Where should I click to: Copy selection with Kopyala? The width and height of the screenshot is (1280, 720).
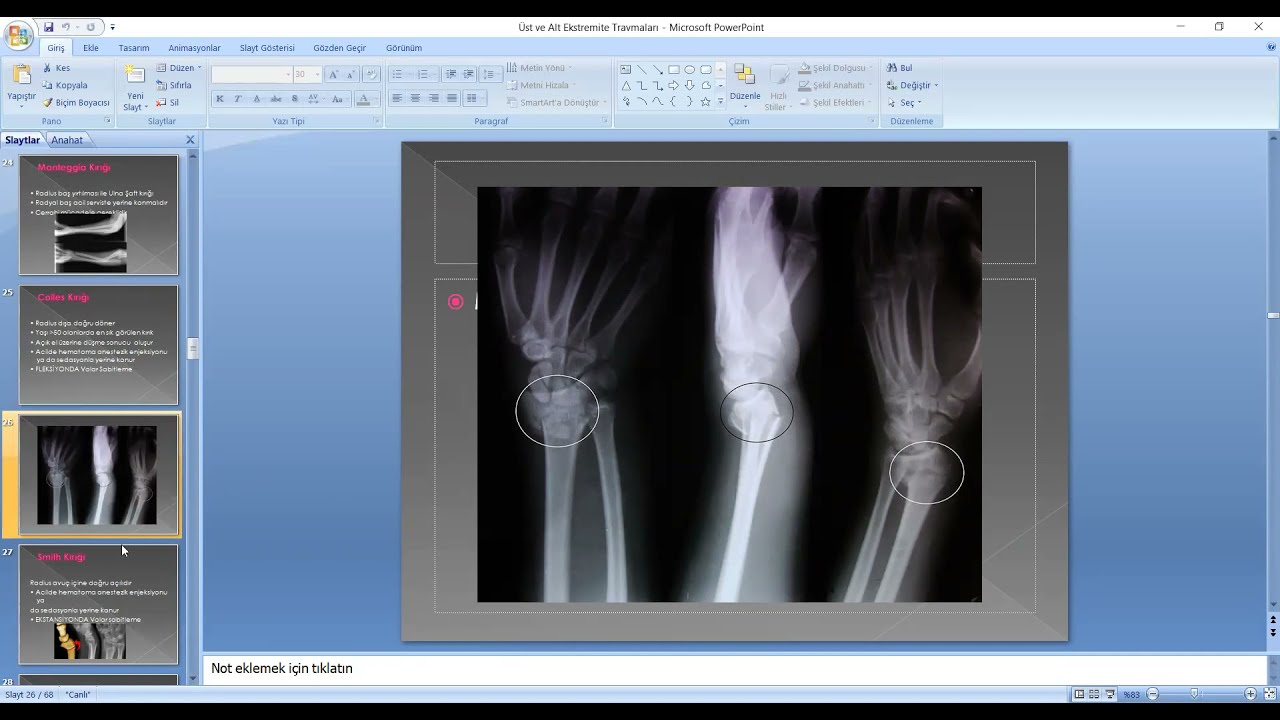(65, 85)
